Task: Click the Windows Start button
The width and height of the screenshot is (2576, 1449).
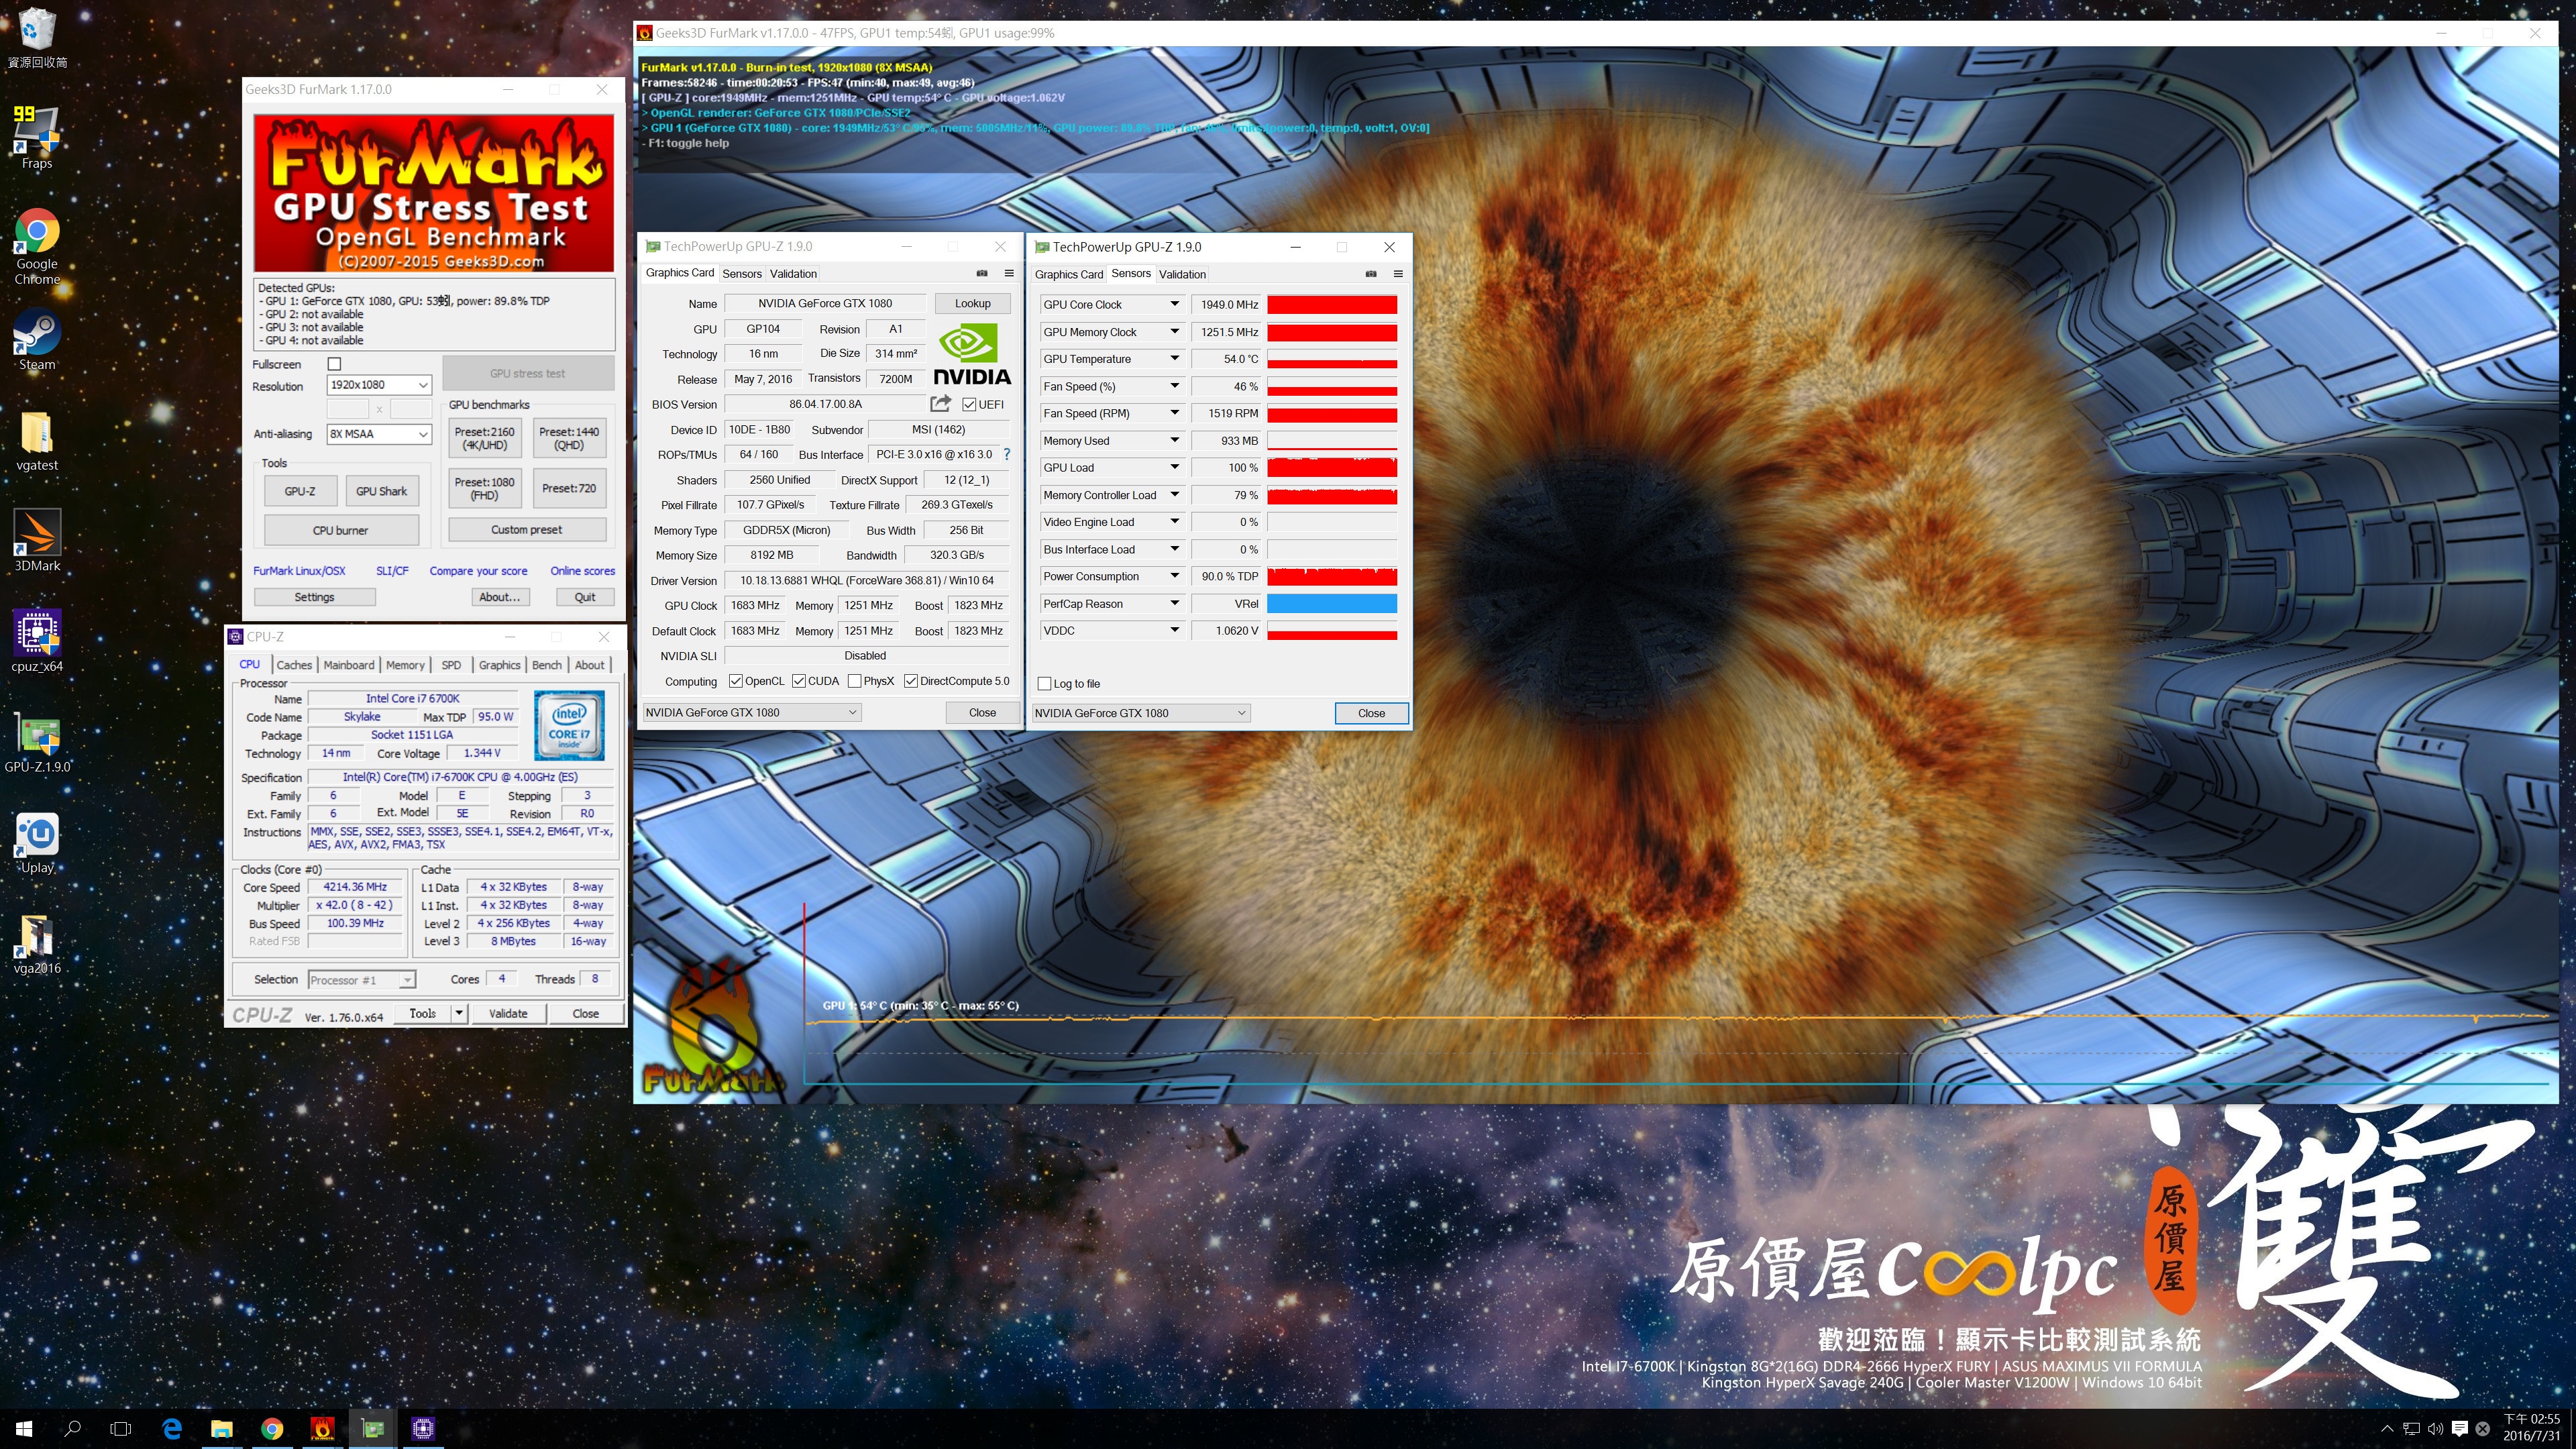Action: (24, 1429)
